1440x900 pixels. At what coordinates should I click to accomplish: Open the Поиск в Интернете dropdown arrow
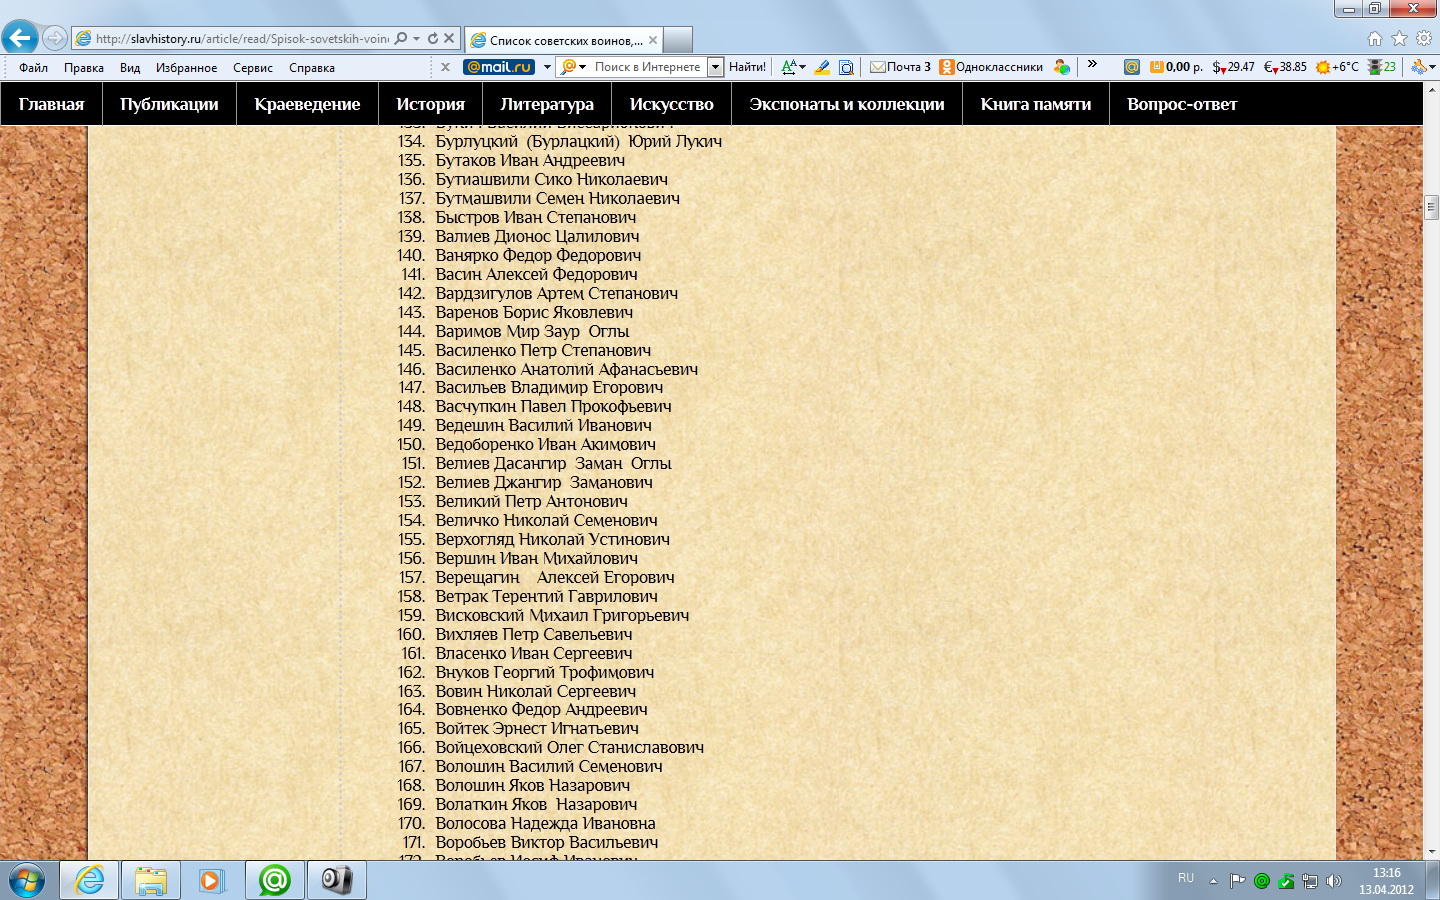(x=715, y=67)
